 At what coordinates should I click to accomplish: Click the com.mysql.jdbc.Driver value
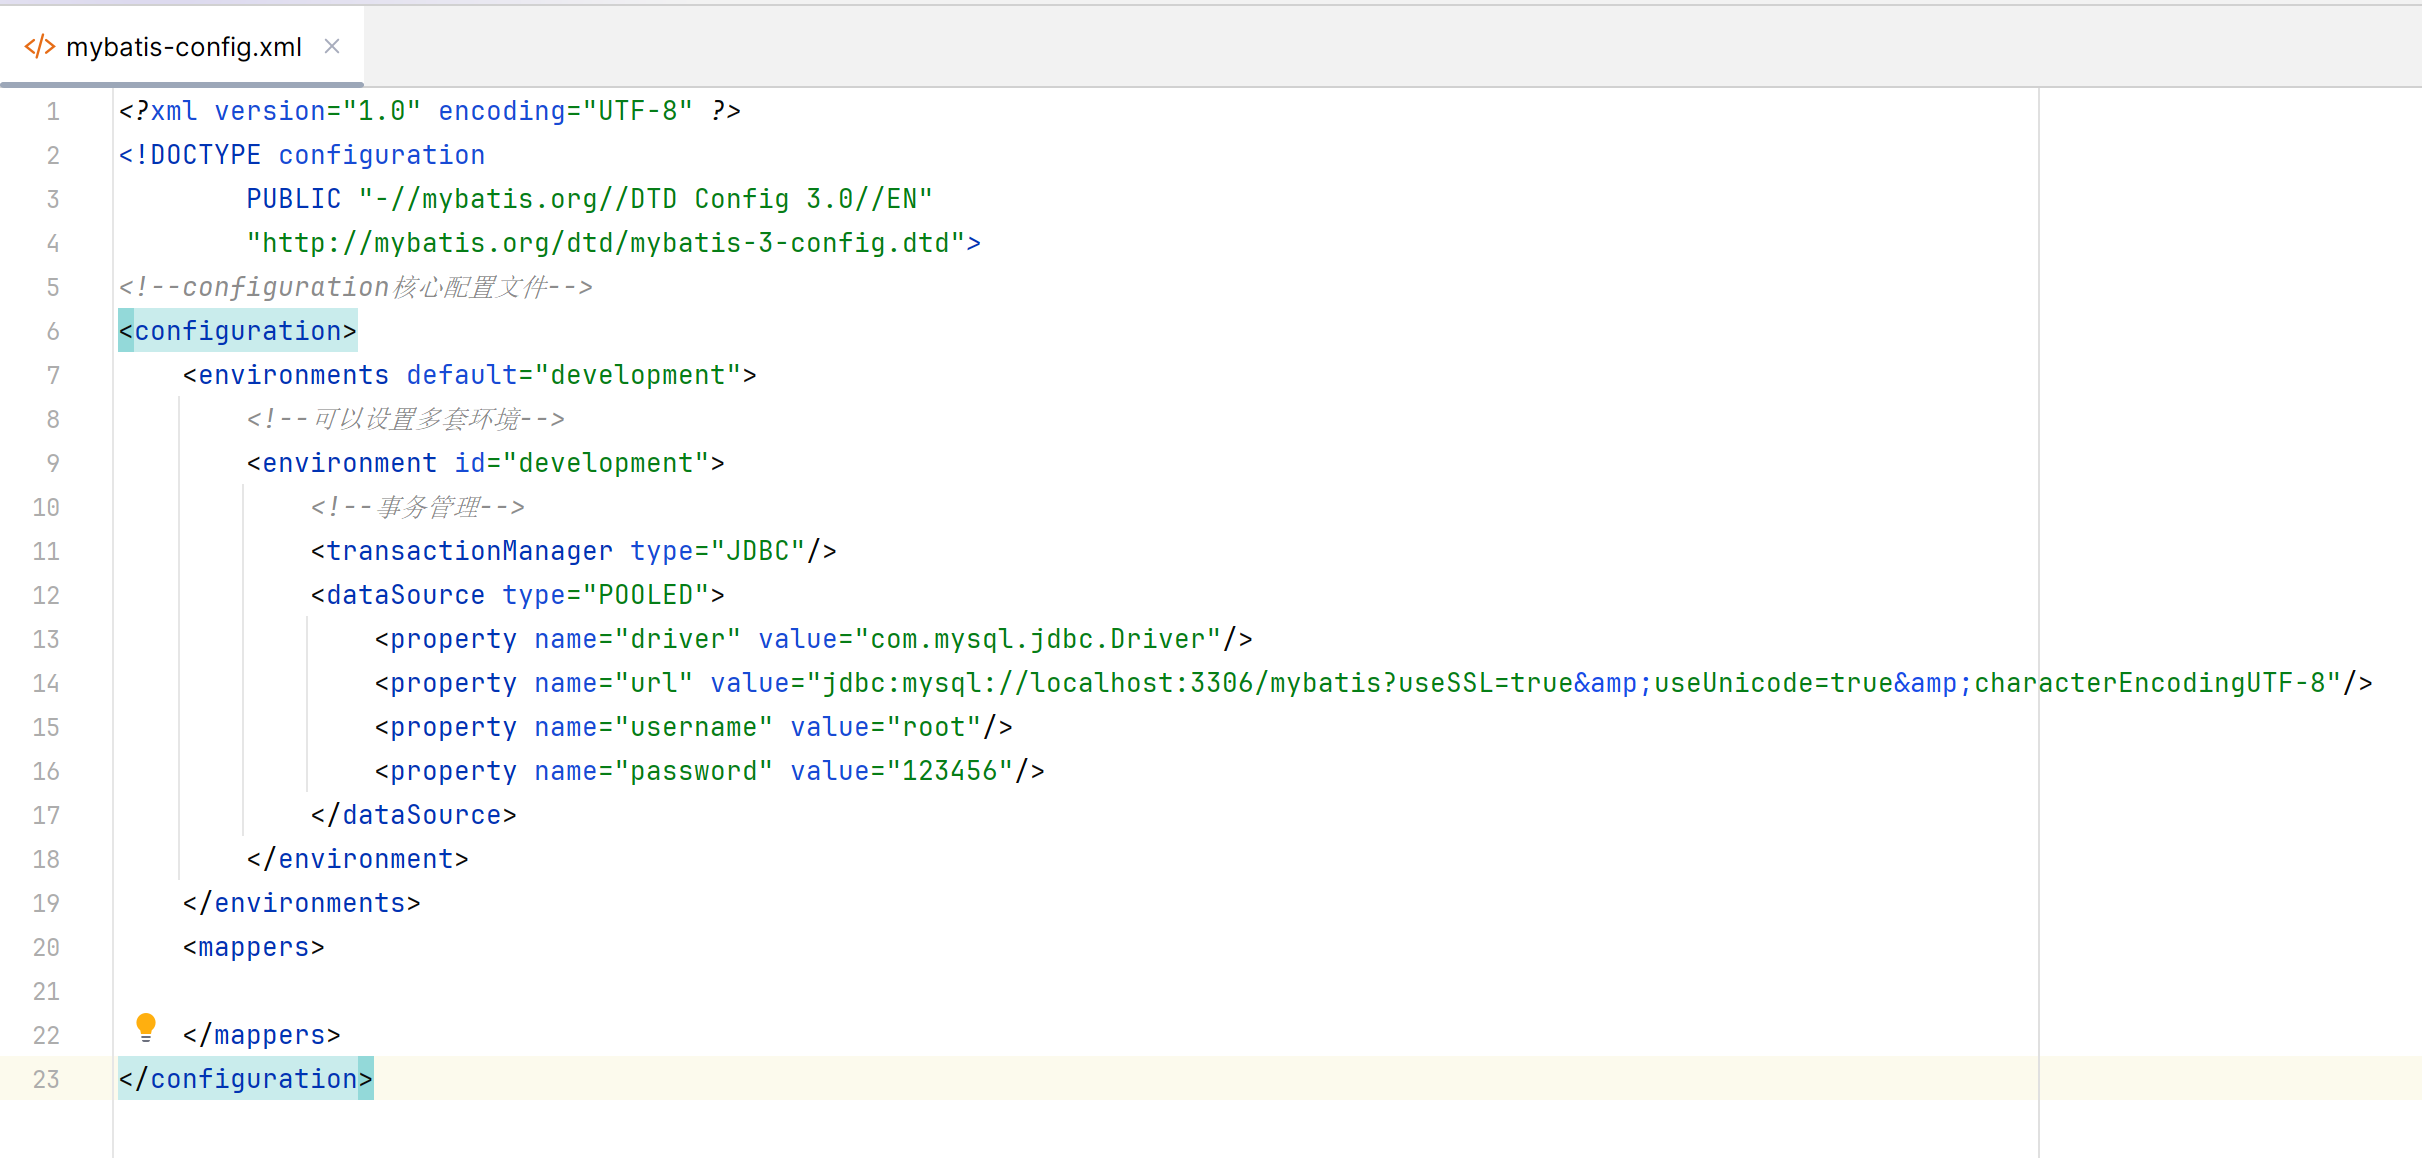(1038, 639)
